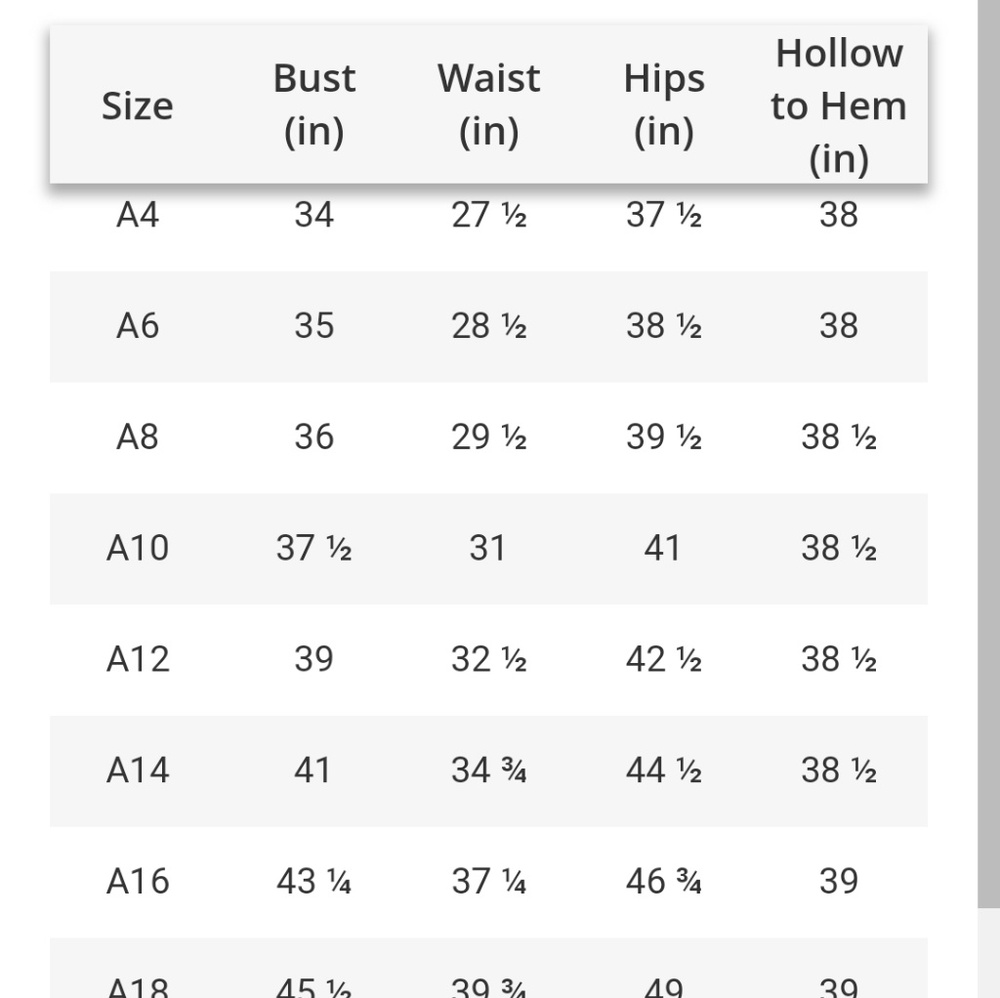
Task: Select the A16 size row label
Action: click(x=138, y=881)
